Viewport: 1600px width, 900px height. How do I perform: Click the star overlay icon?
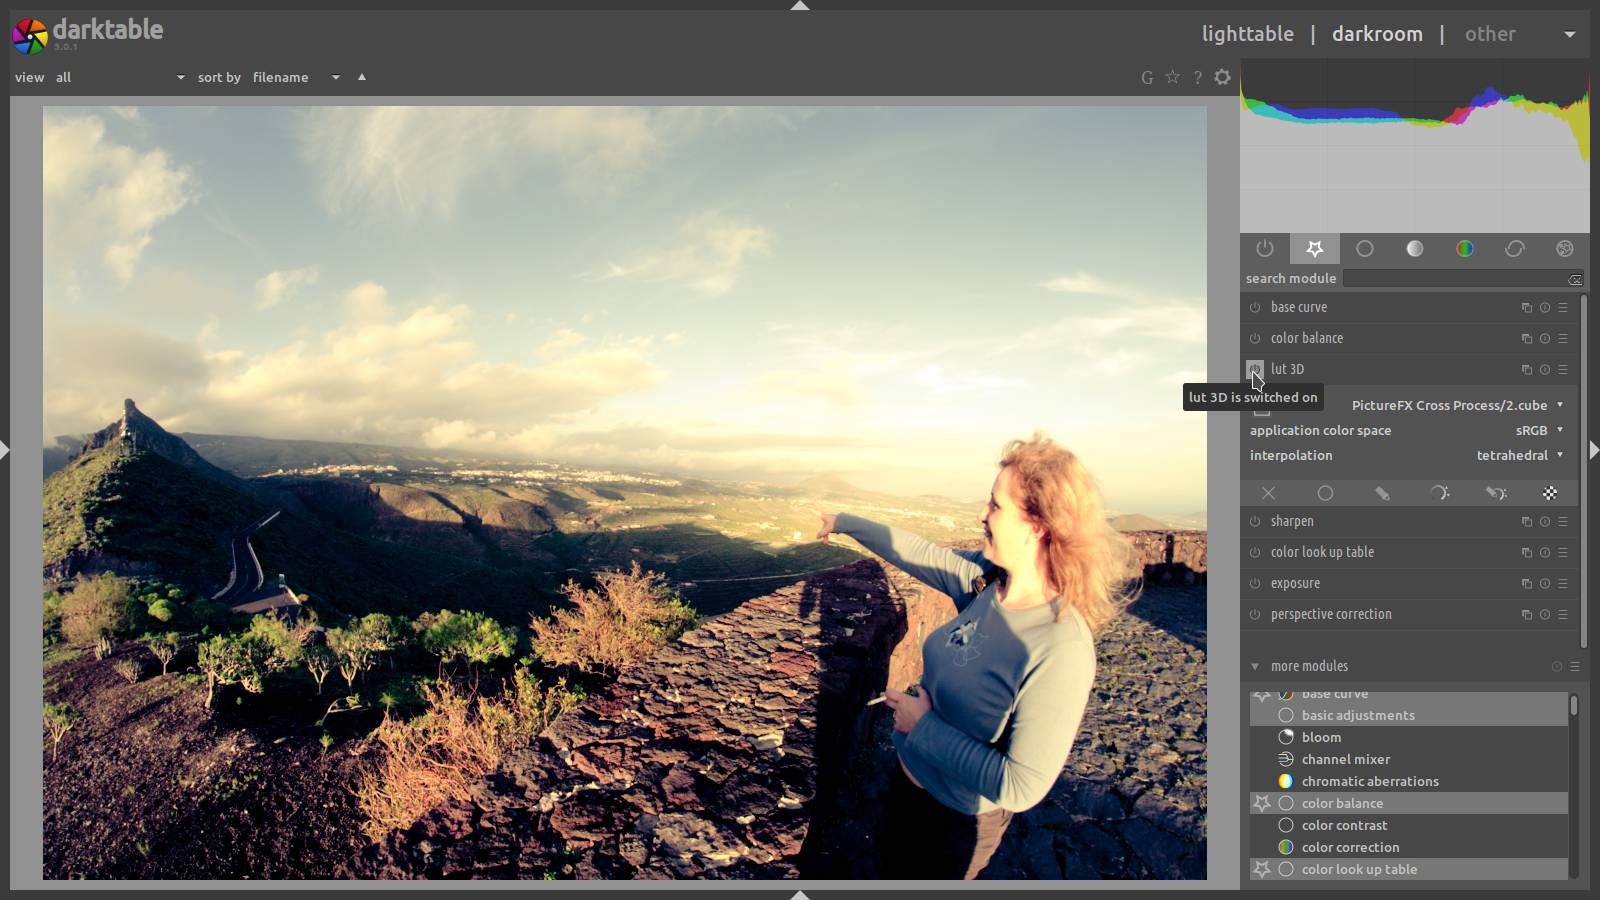(x=1172, y=77)
